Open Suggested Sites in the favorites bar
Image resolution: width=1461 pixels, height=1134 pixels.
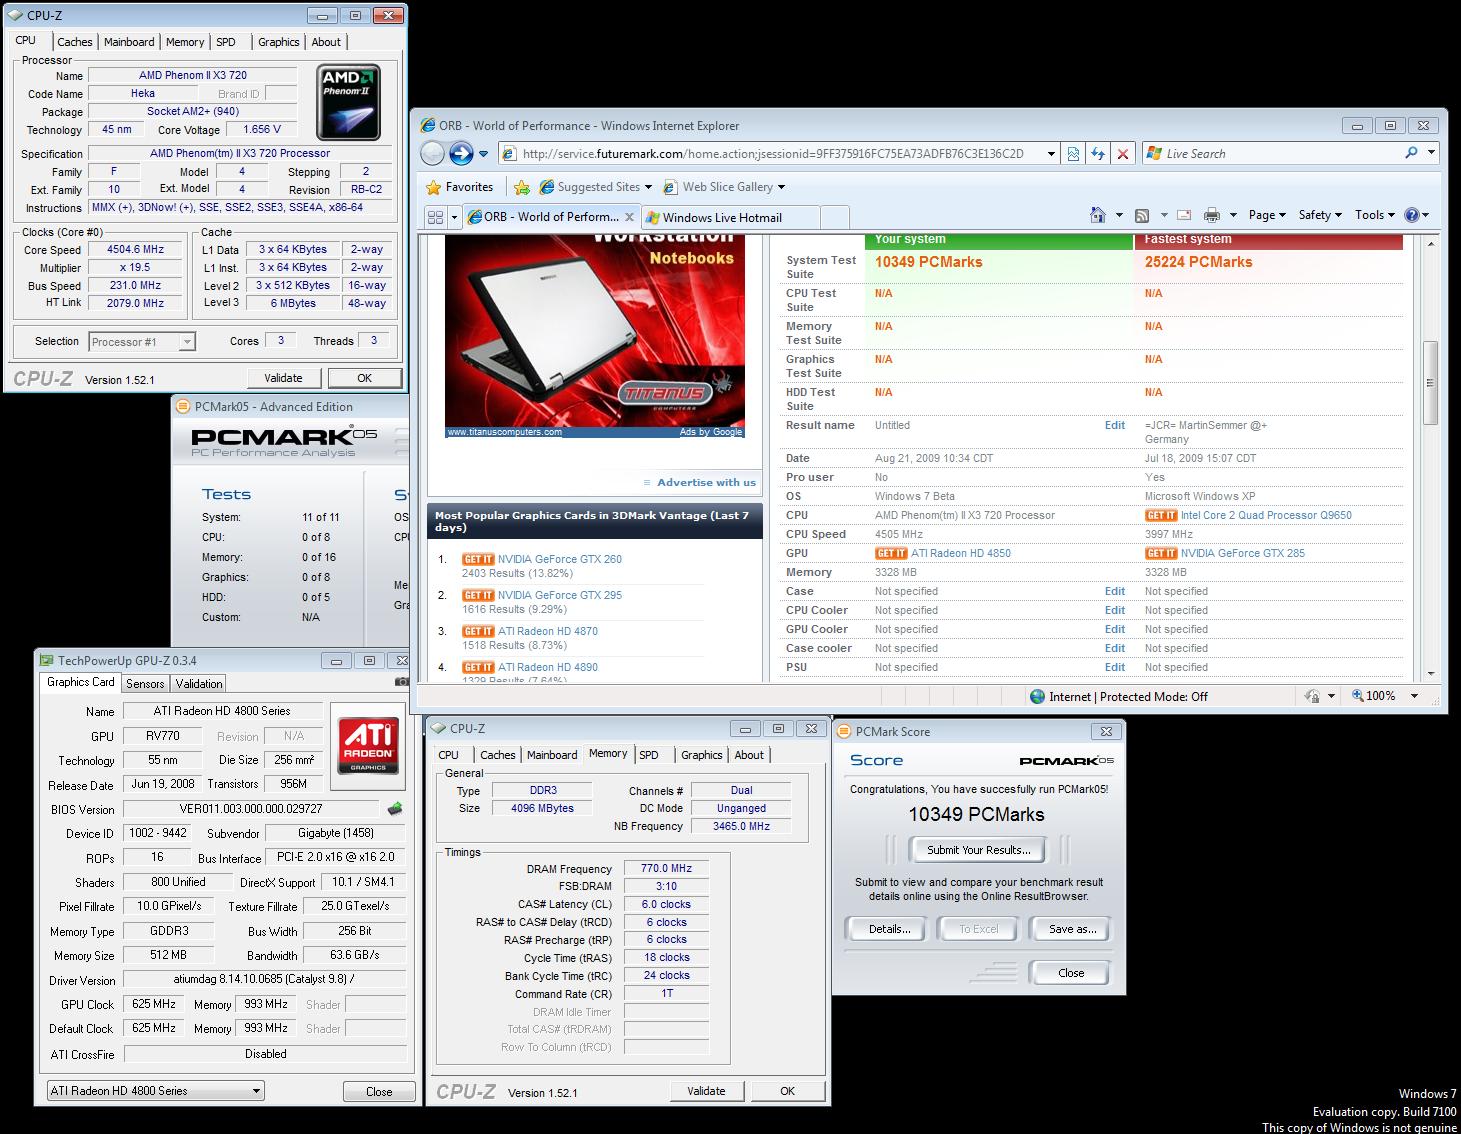coord(595,187)
